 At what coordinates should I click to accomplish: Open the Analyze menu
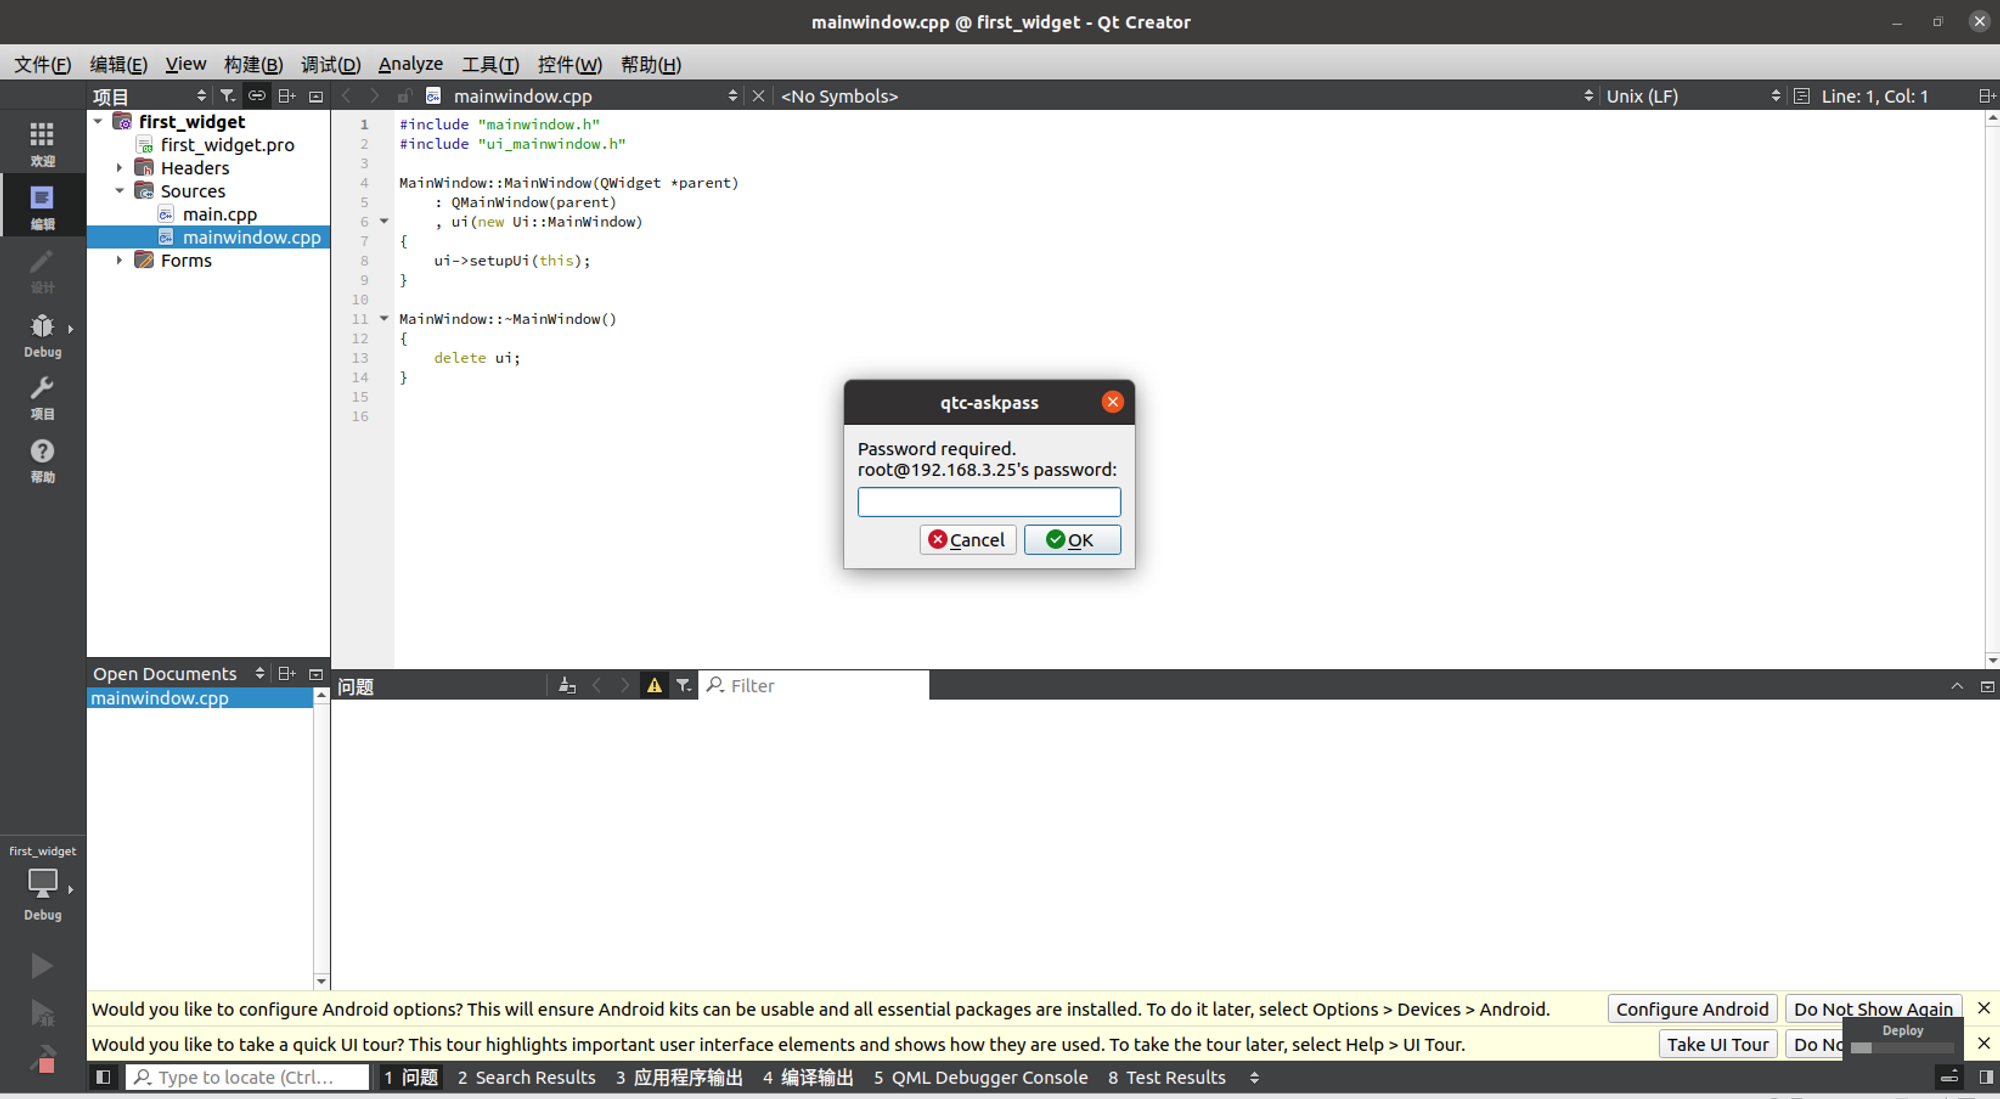pos(410,64)
